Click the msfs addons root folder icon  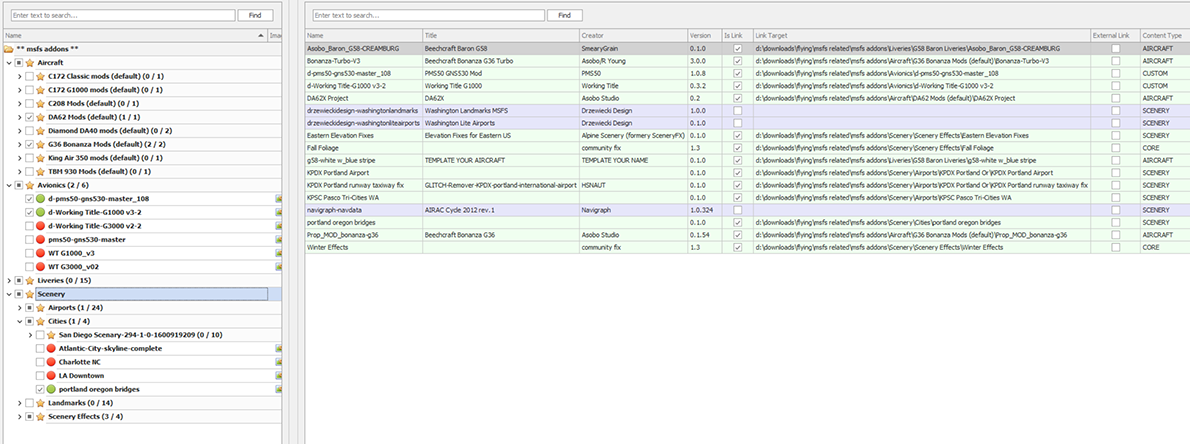8,49
